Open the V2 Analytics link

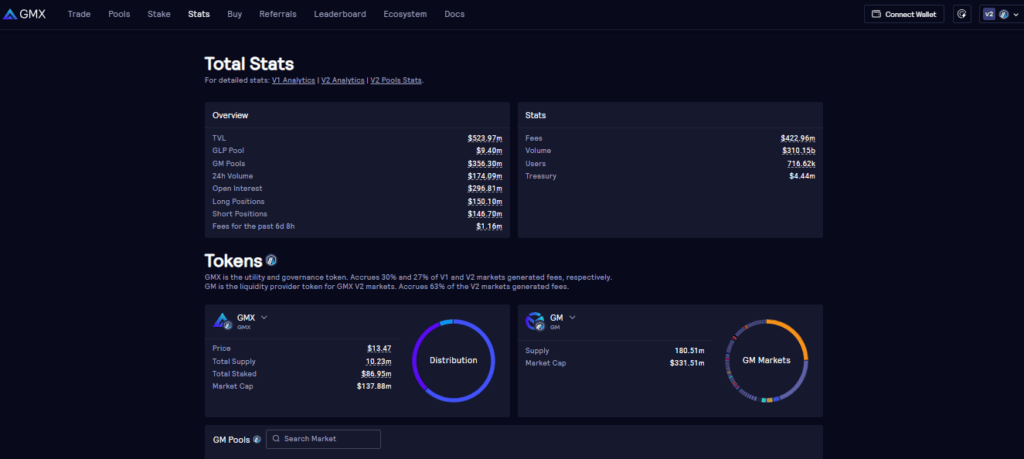(343, 80)
